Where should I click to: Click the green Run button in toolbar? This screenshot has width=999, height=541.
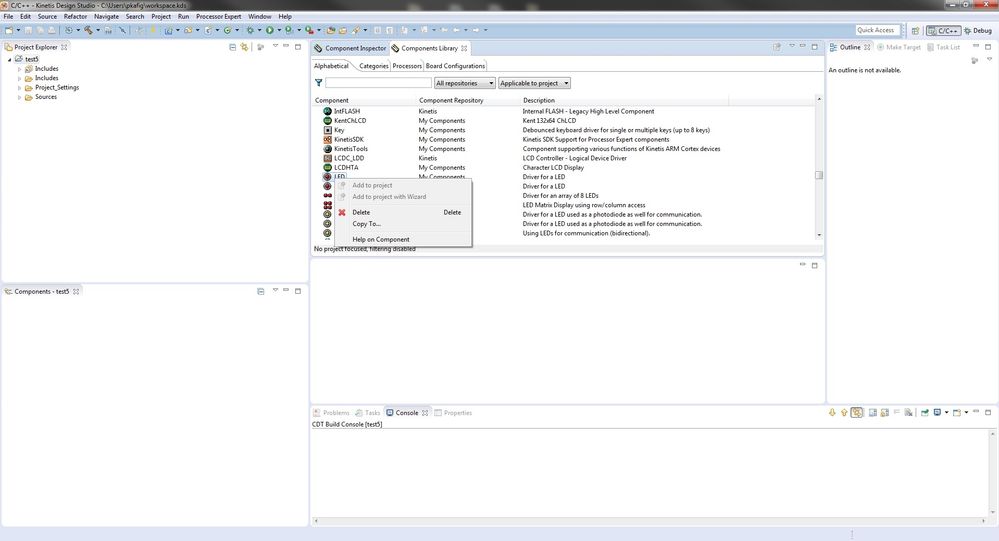coord(270,30)
